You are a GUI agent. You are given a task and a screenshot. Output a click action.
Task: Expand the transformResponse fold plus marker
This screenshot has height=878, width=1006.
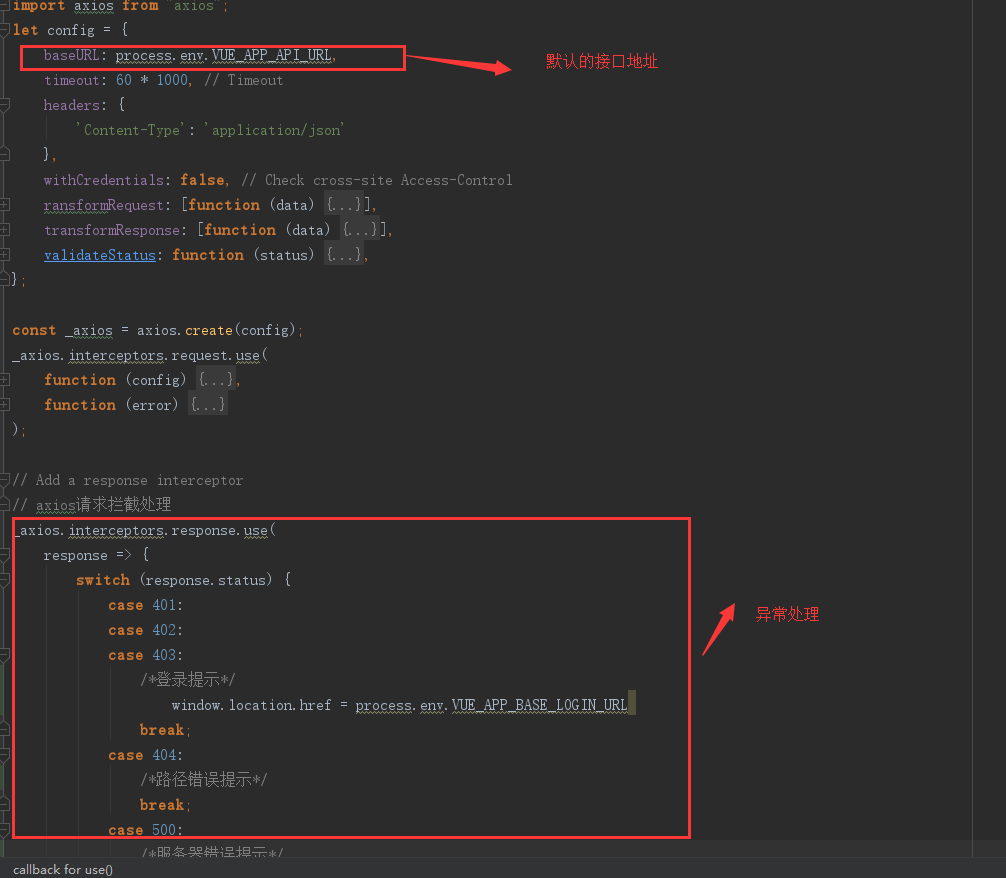pos(4,230)
